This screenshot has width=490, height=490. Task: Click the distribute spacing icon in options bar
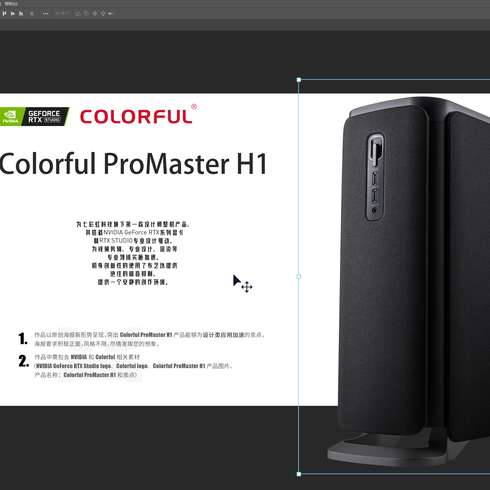tap(32, 14)
